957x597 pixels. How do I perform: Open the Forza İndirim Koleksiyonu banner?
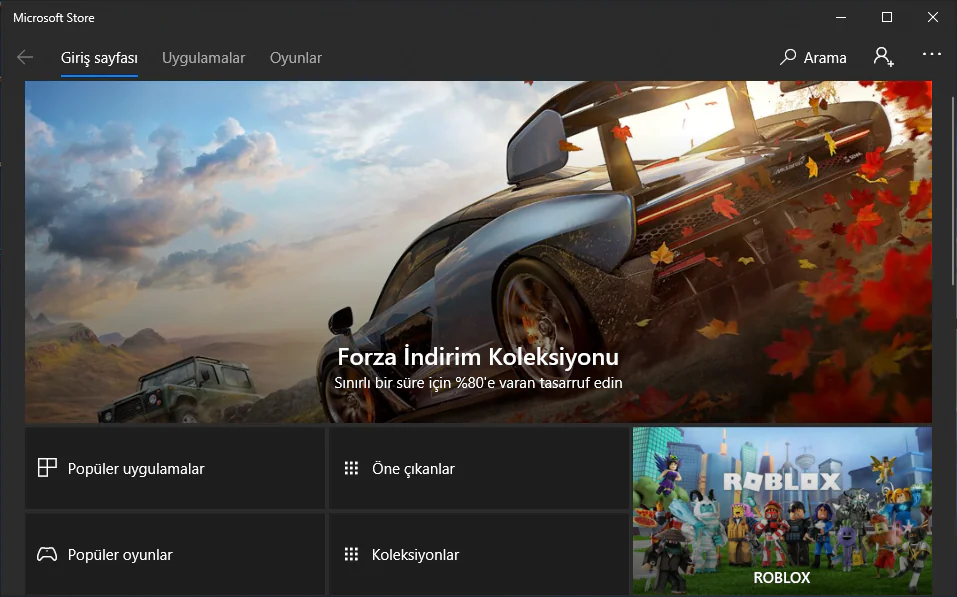point(478,251)
